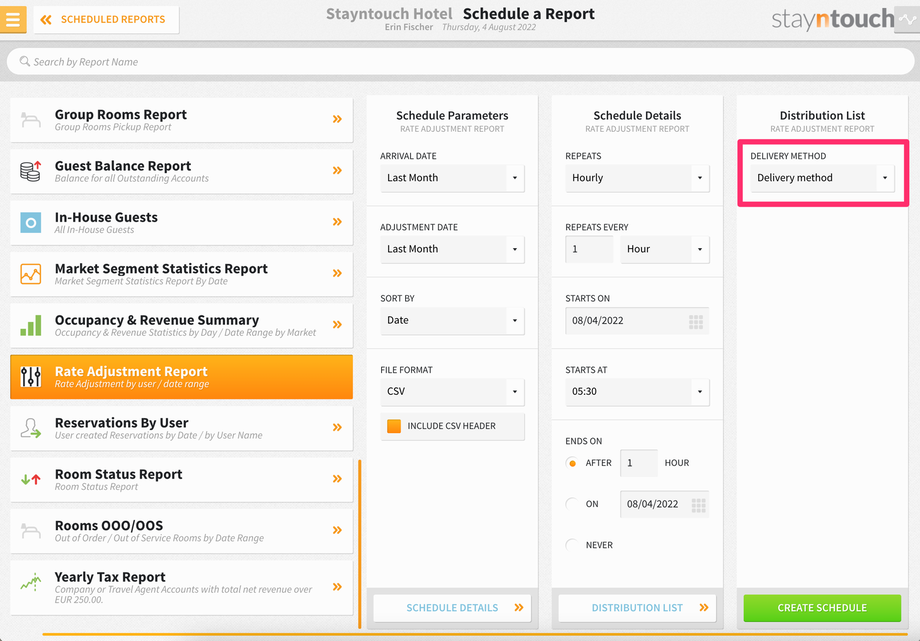The image size is (920, 641).
Task: Open the Ends On calendar icon
Action: (698, 505)
